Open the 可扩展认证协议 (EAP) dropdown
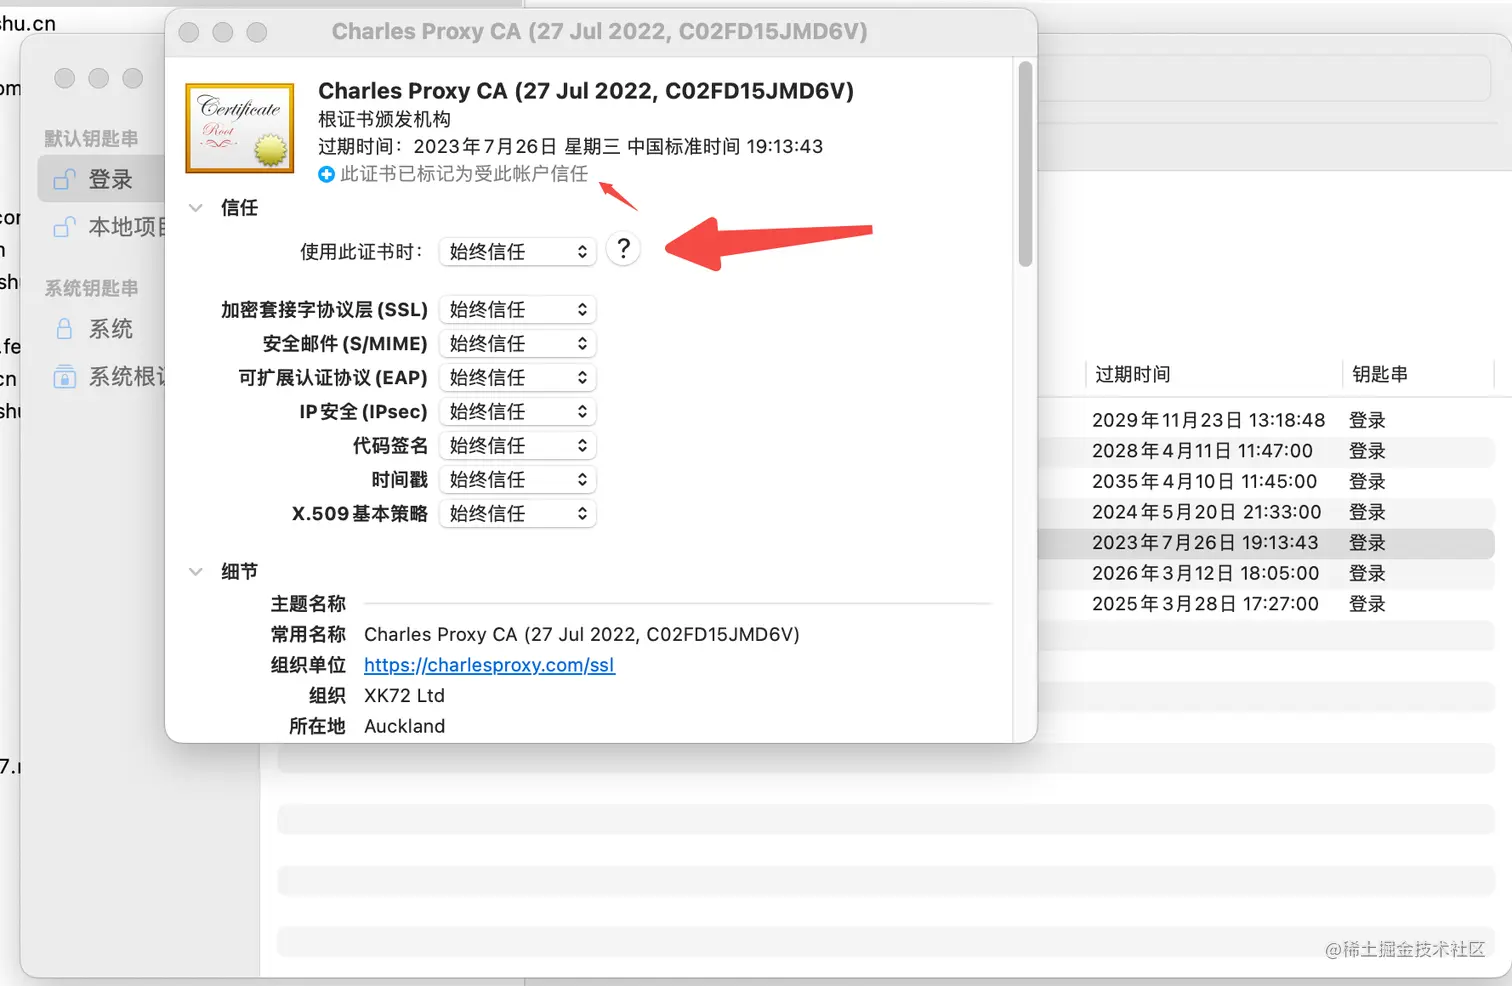Screen dimensions: 1512x986 click(x=518, y=378)
